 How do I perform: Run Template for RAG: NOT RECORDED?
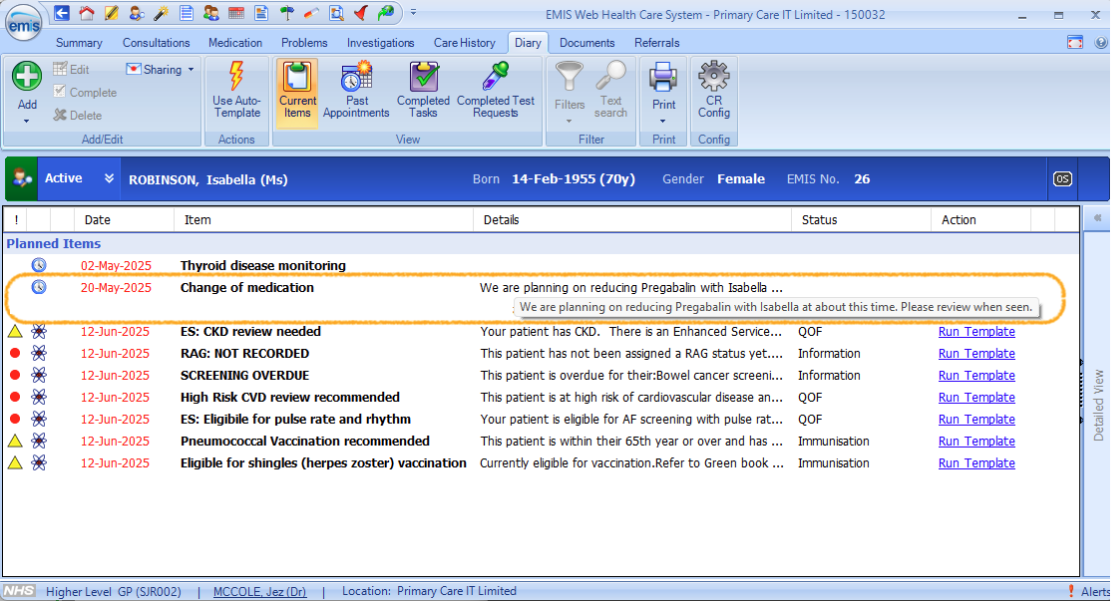[x=976, y=354]
